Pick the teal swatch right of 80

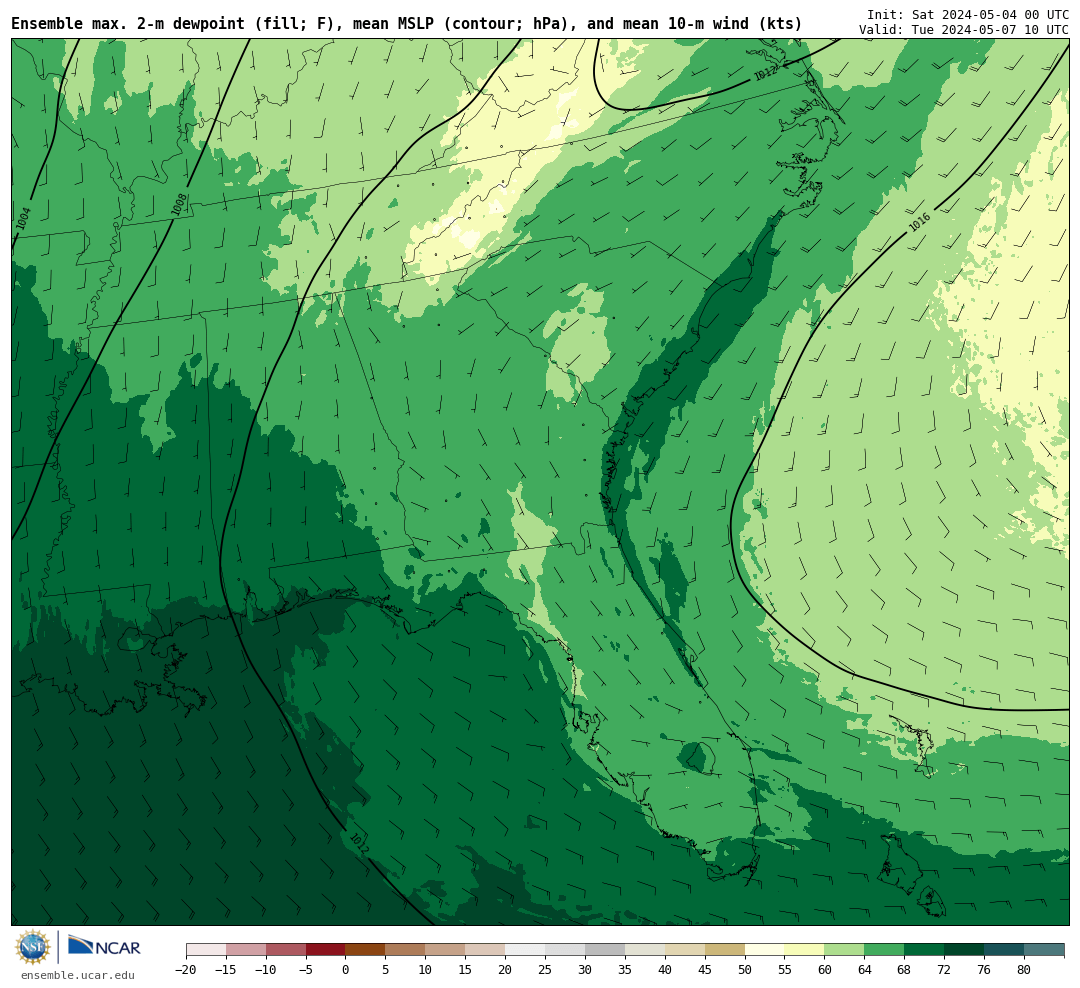tap(1045, 950)
